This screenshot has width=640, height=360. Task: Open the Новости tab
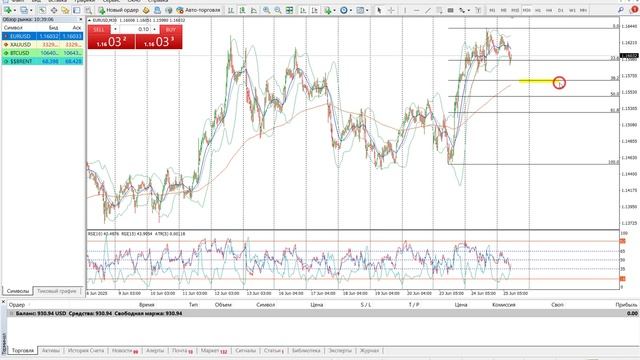[x=124, y=351]
